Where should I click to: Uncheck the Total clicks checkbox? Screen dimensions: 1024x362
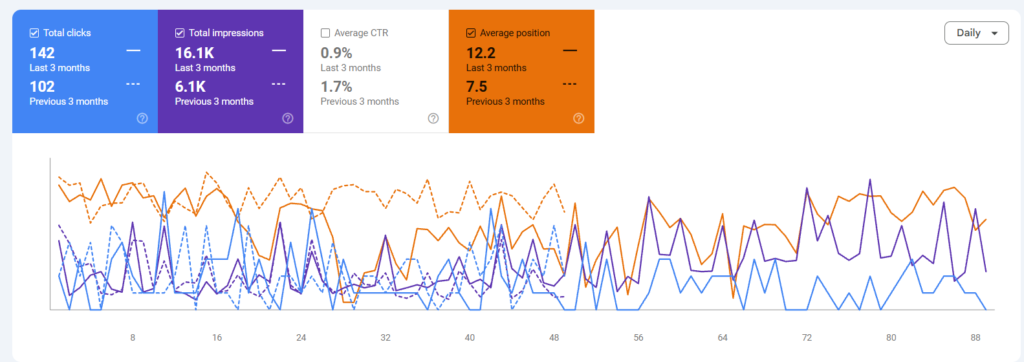[x=35, y=33]
